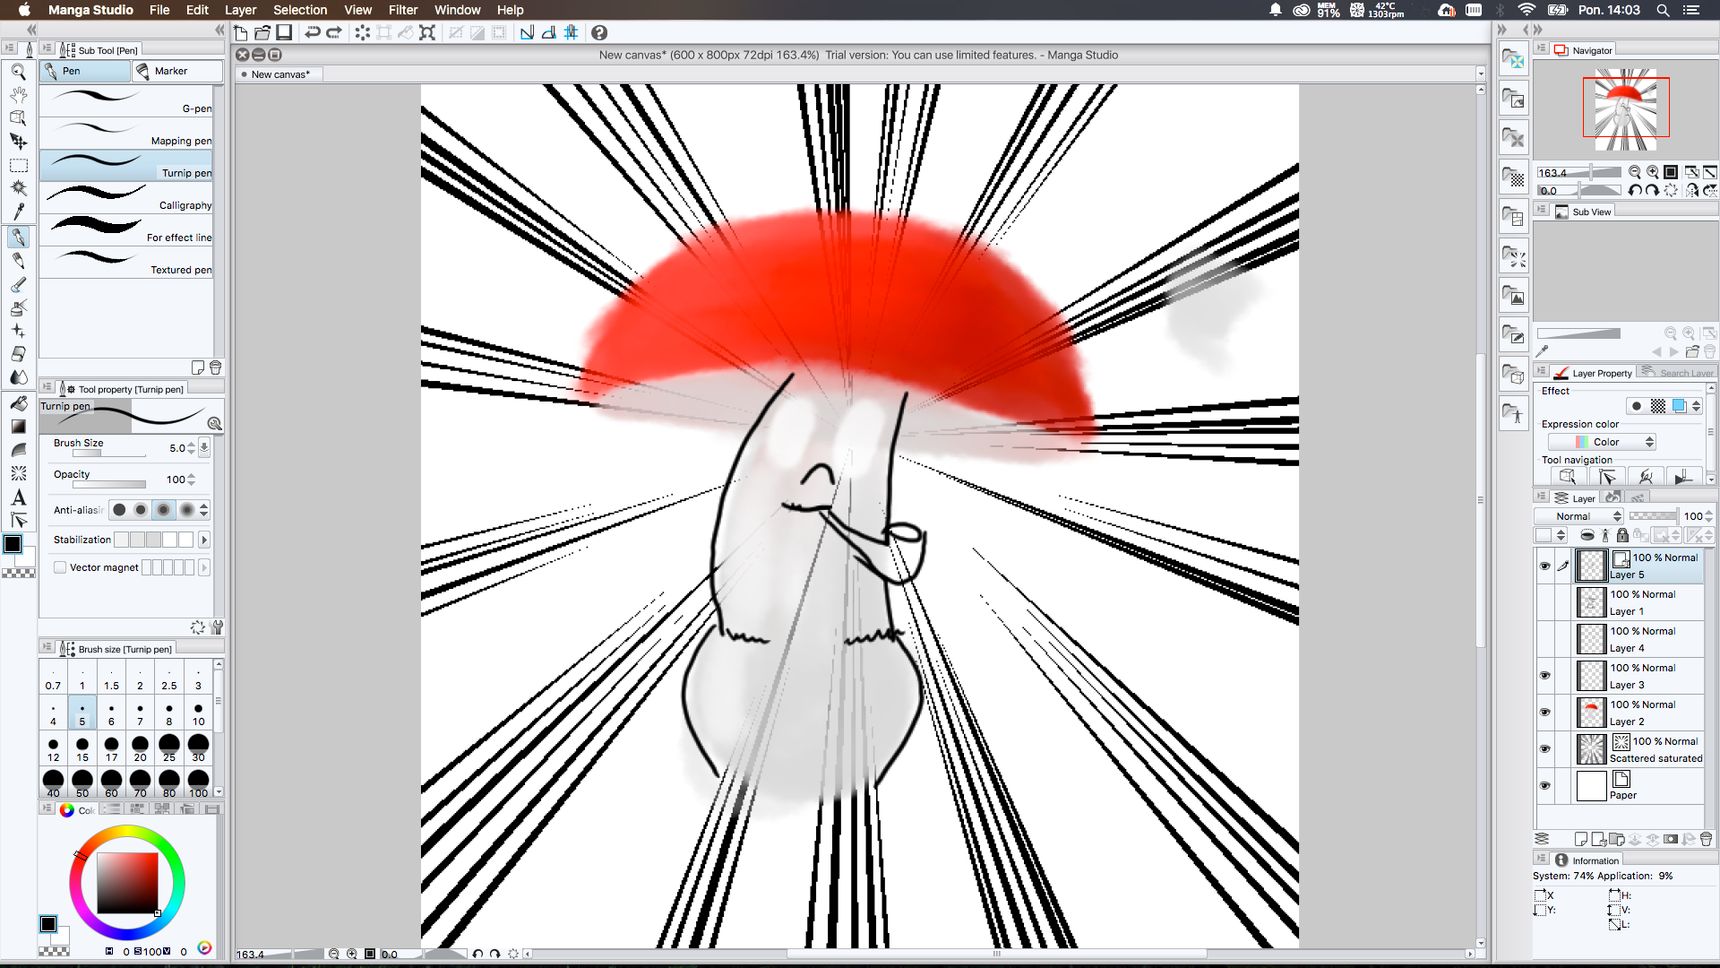Open the Help question mark icon
The height and width of the screenshot is (968, 1720).
coord(599,33)
